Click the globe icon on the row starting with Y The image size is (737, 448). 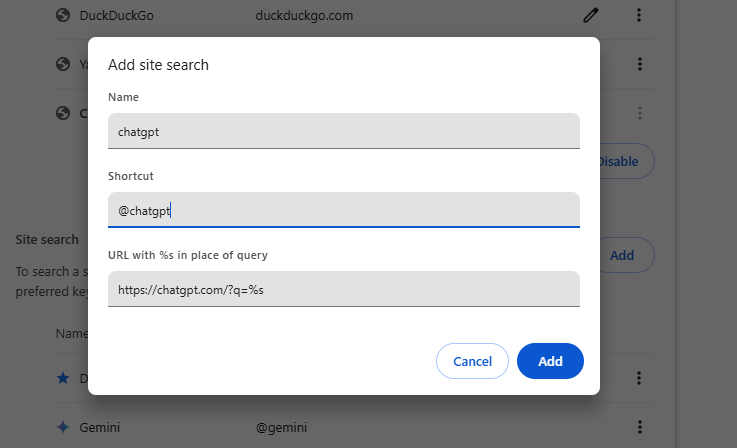(63, 64)
